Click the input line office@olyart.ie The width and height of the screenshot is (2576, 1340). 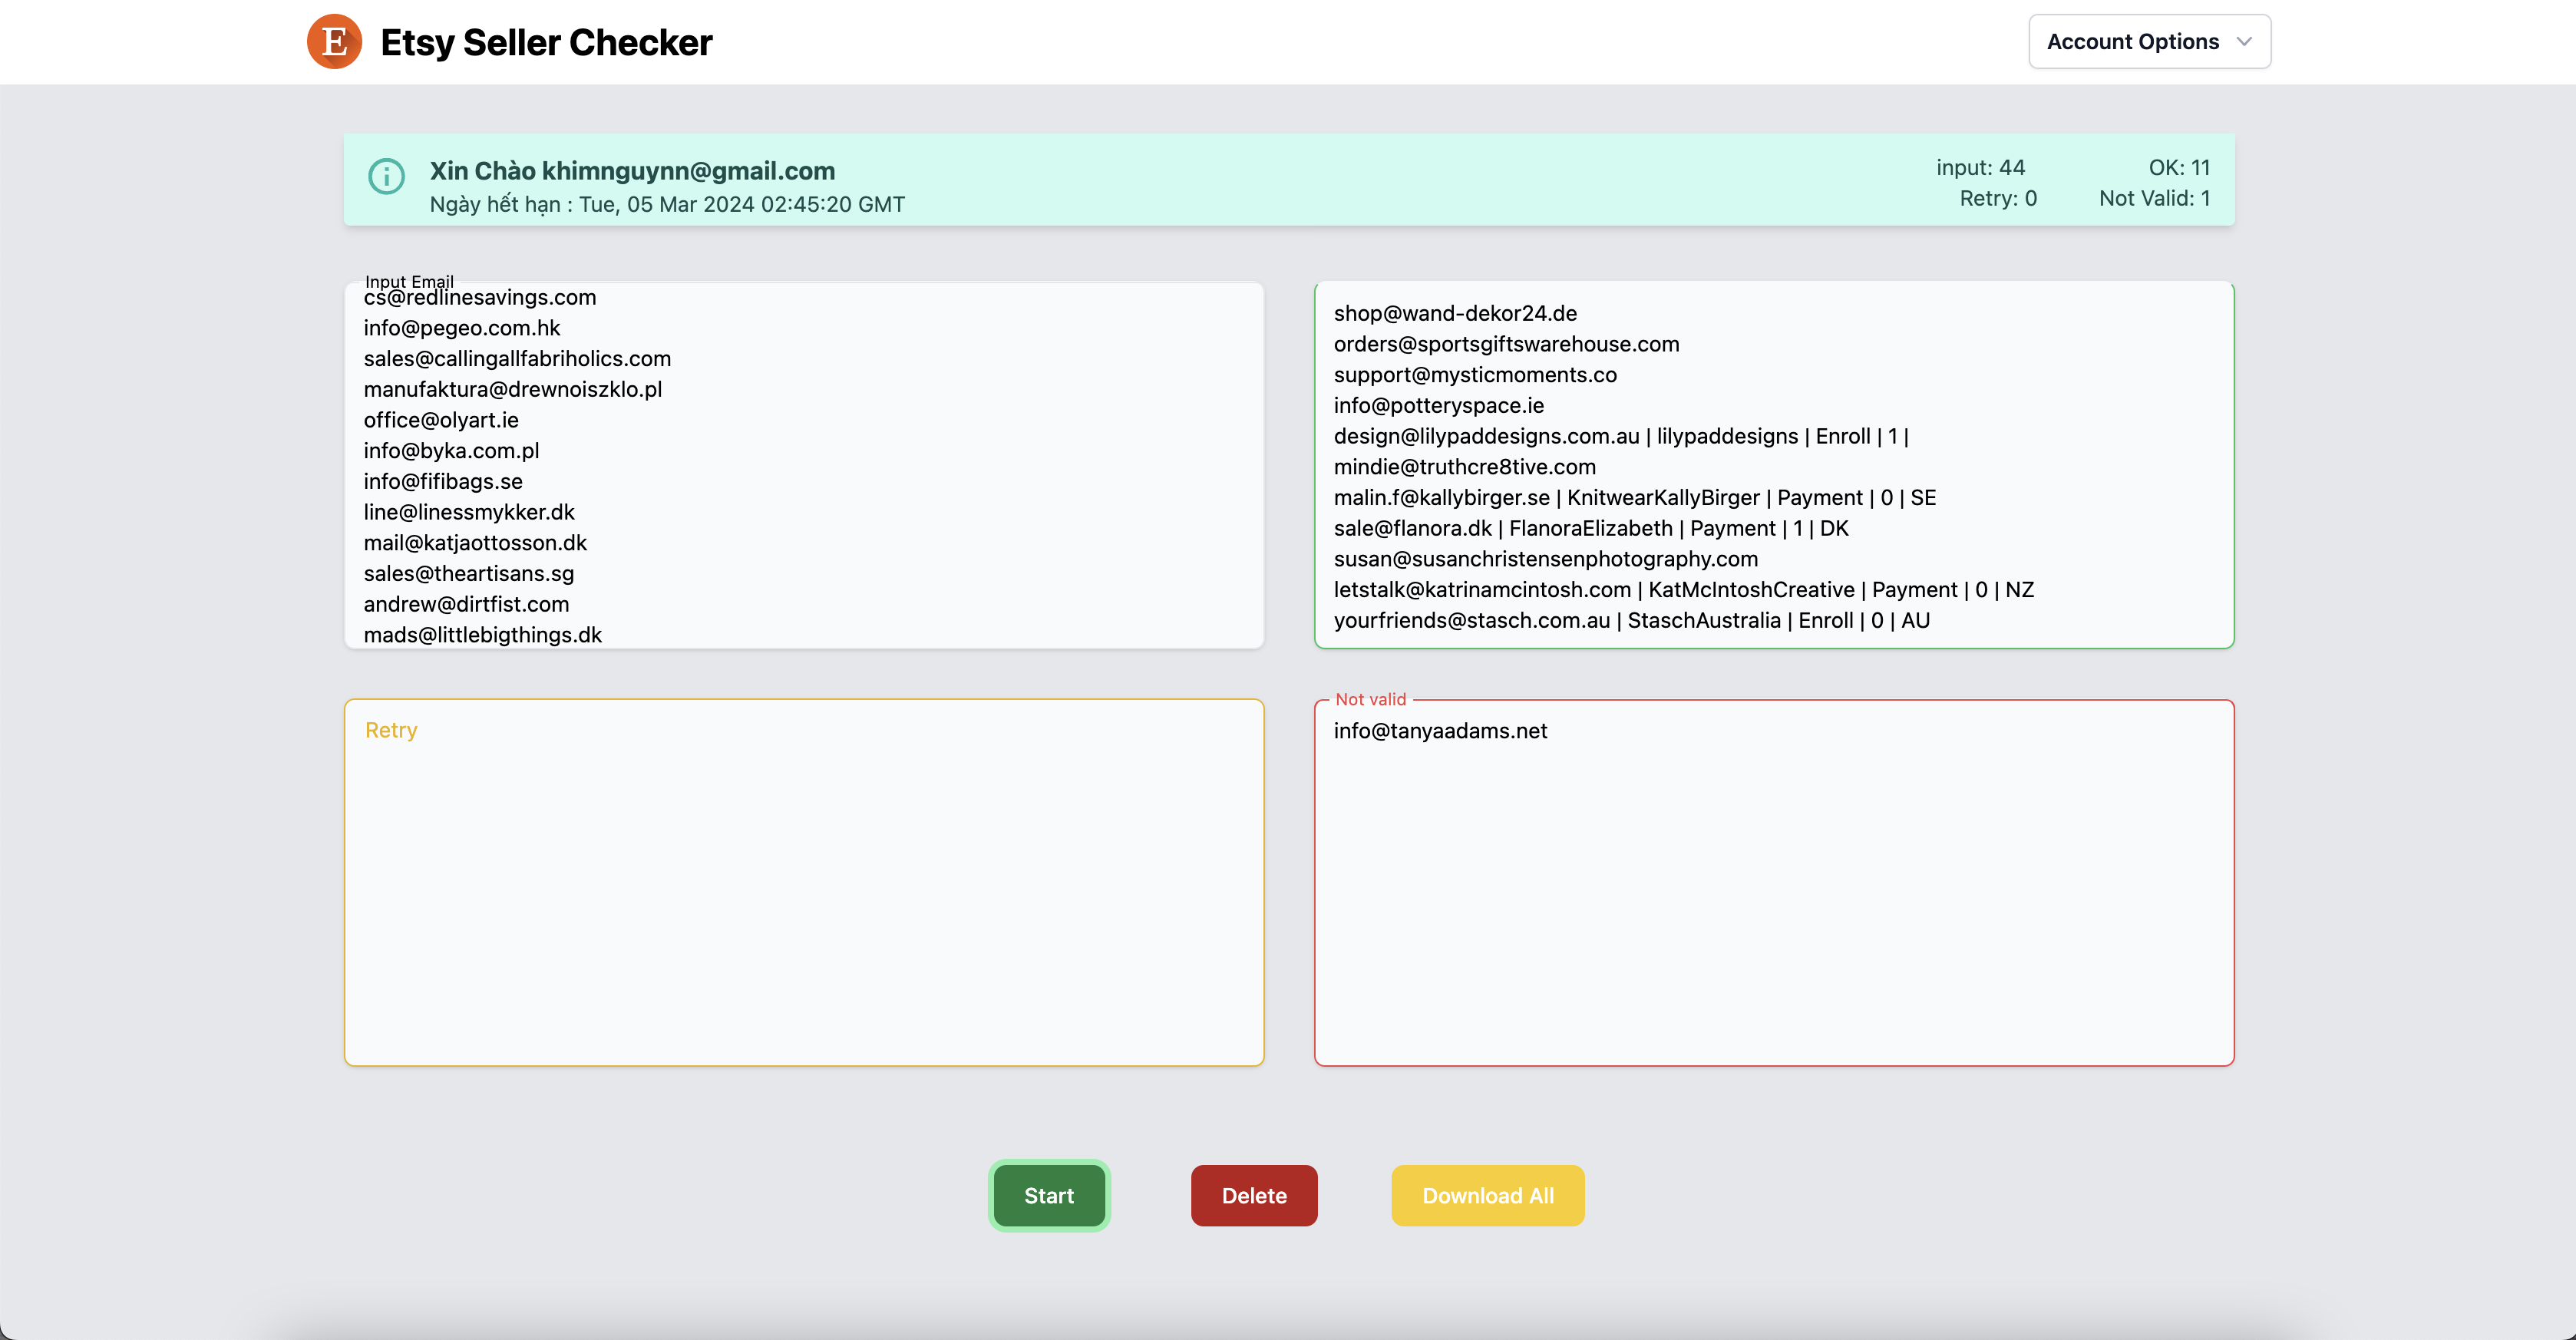click(441, 420)
